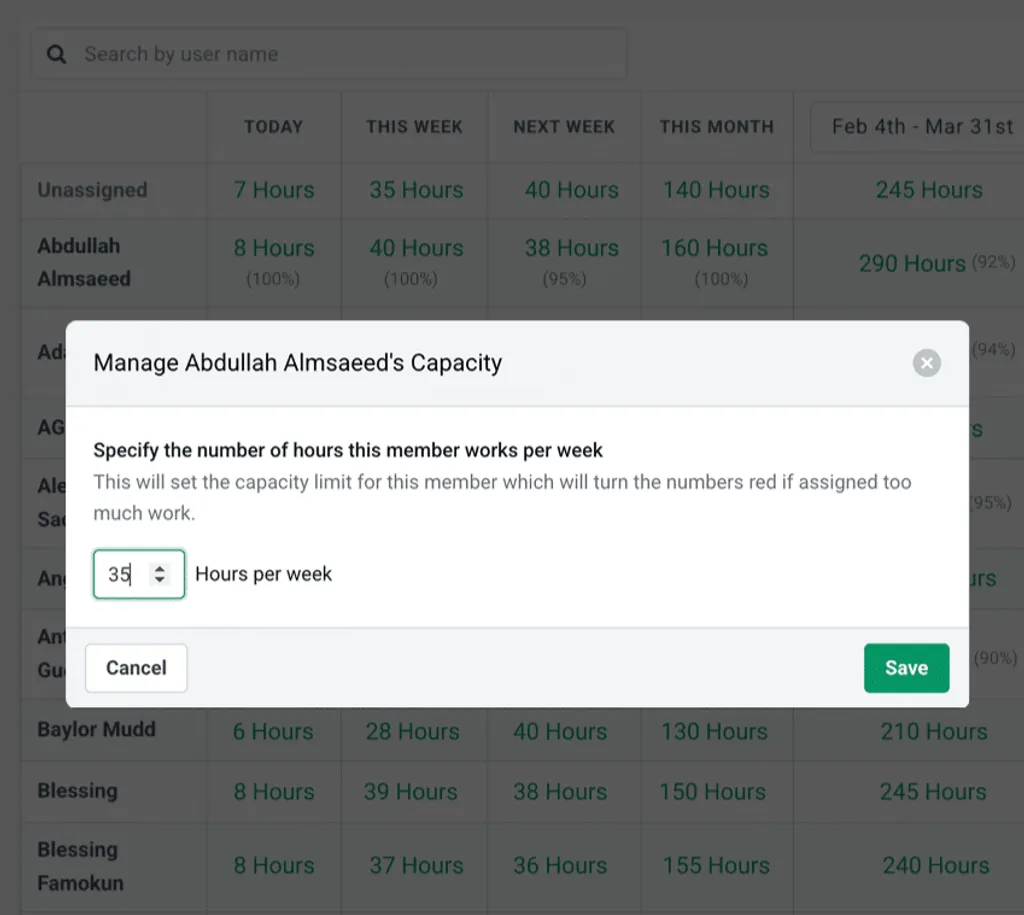
Task: Click Unassigned 35 Hours this week
Action: [x=416, y=190]
